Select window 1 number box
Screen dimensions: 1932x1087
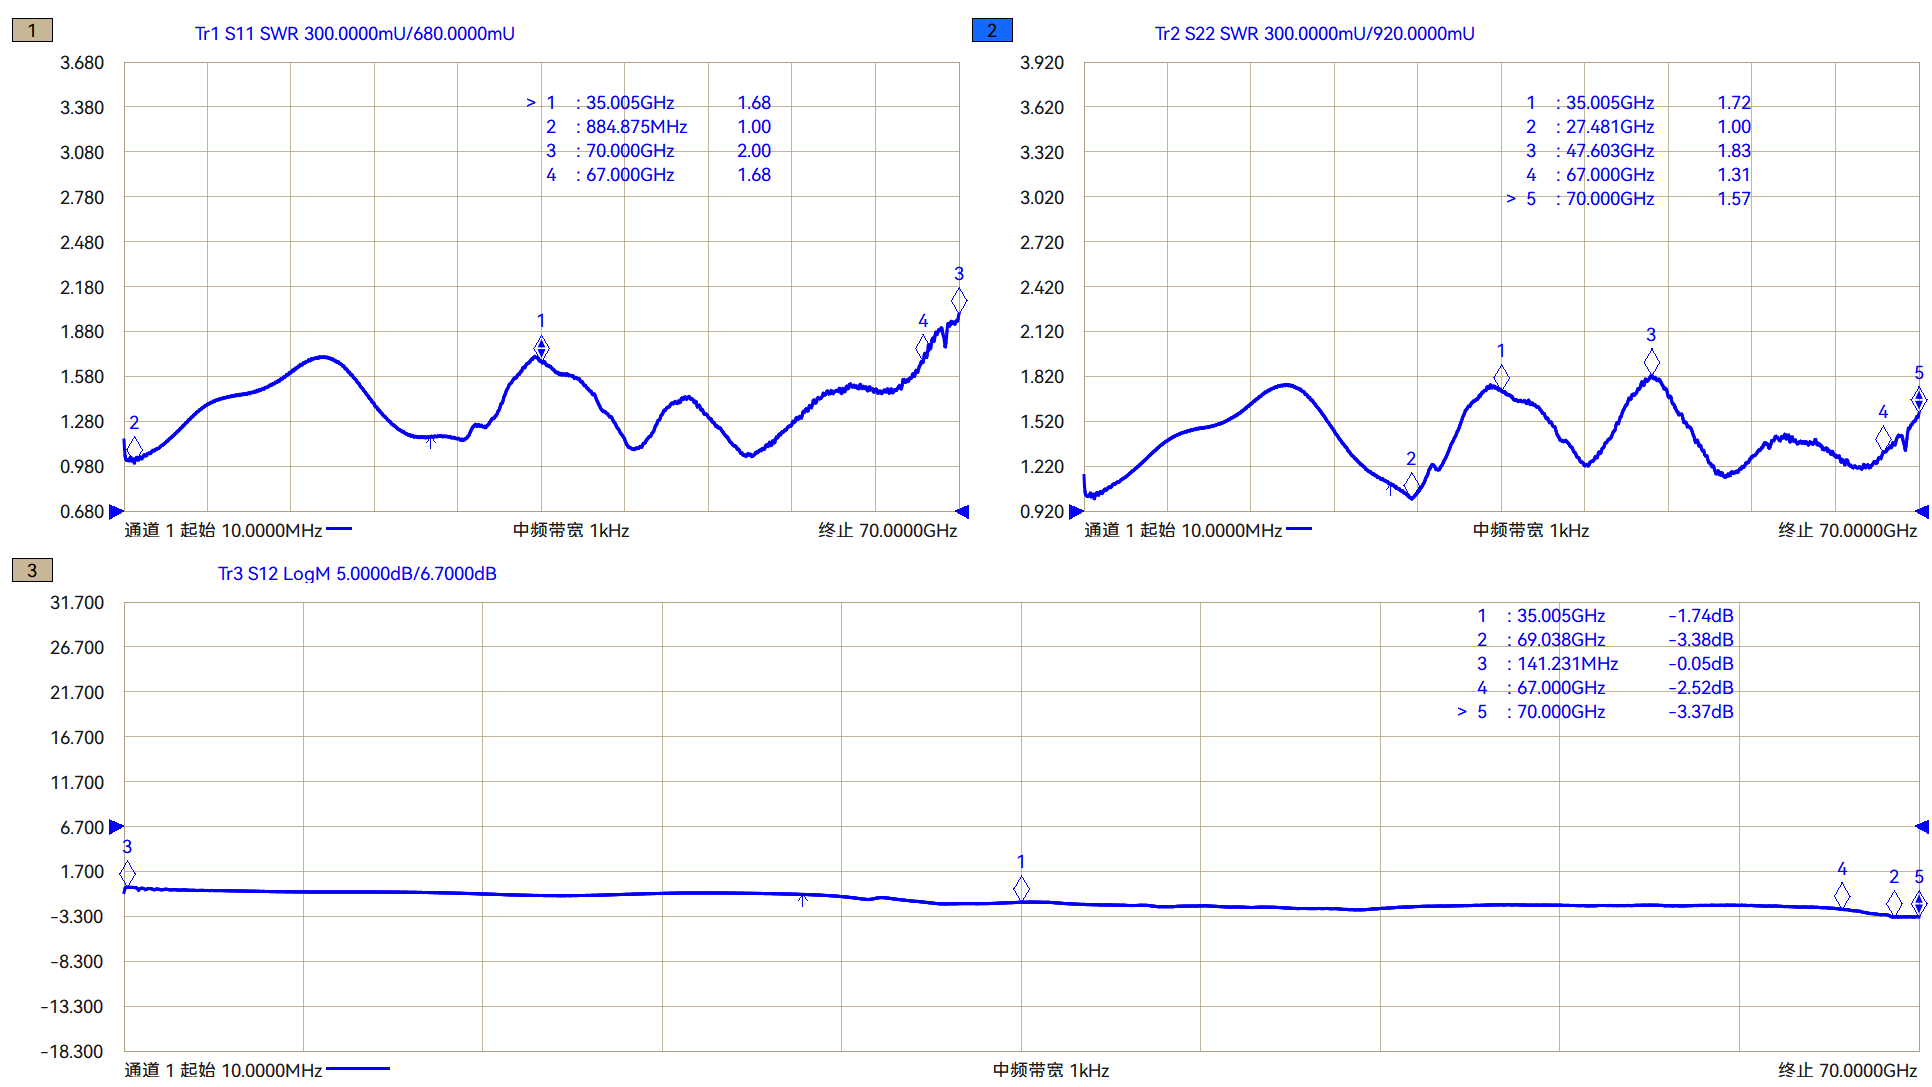pos(32,30)
